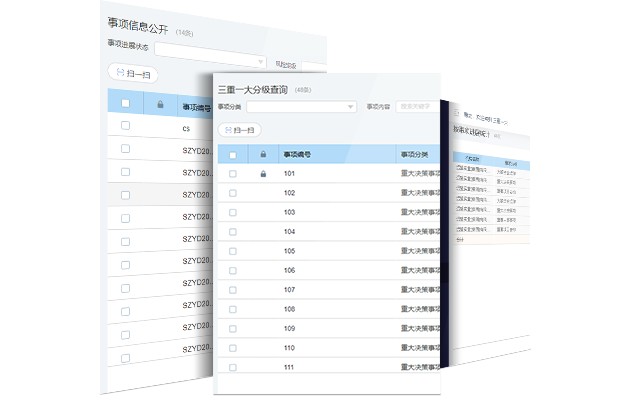630x399 pixels.
Task: Click the 扫一扫 button in the 事项信息公开 panel
Action: [133, 74]
